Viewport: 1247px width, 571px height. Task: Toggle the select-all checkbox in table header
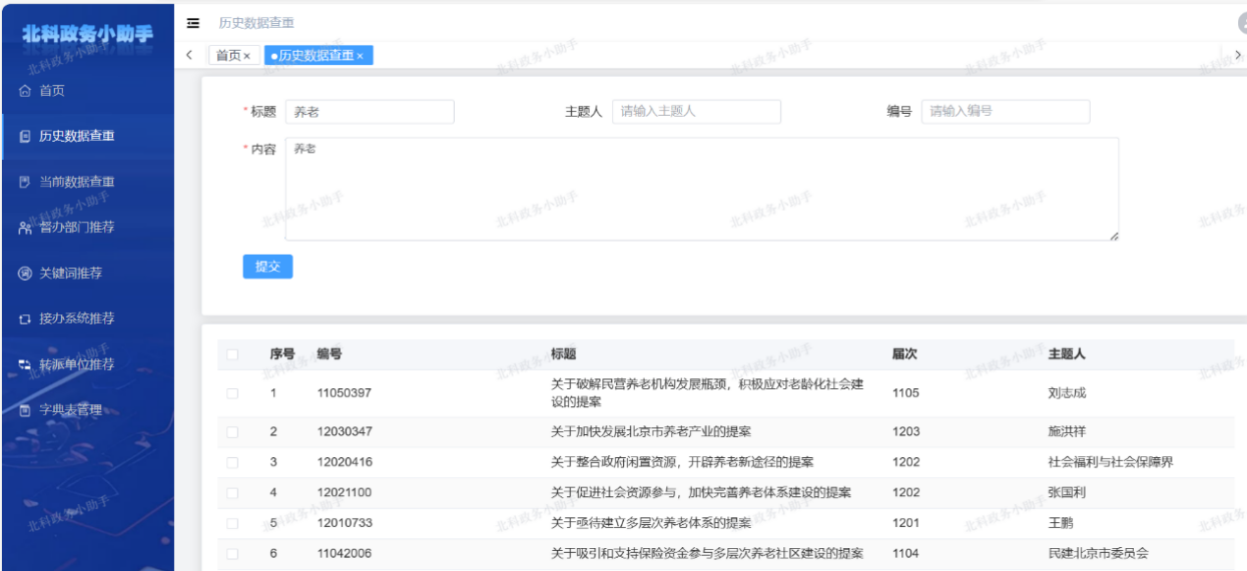click(232, 354)
